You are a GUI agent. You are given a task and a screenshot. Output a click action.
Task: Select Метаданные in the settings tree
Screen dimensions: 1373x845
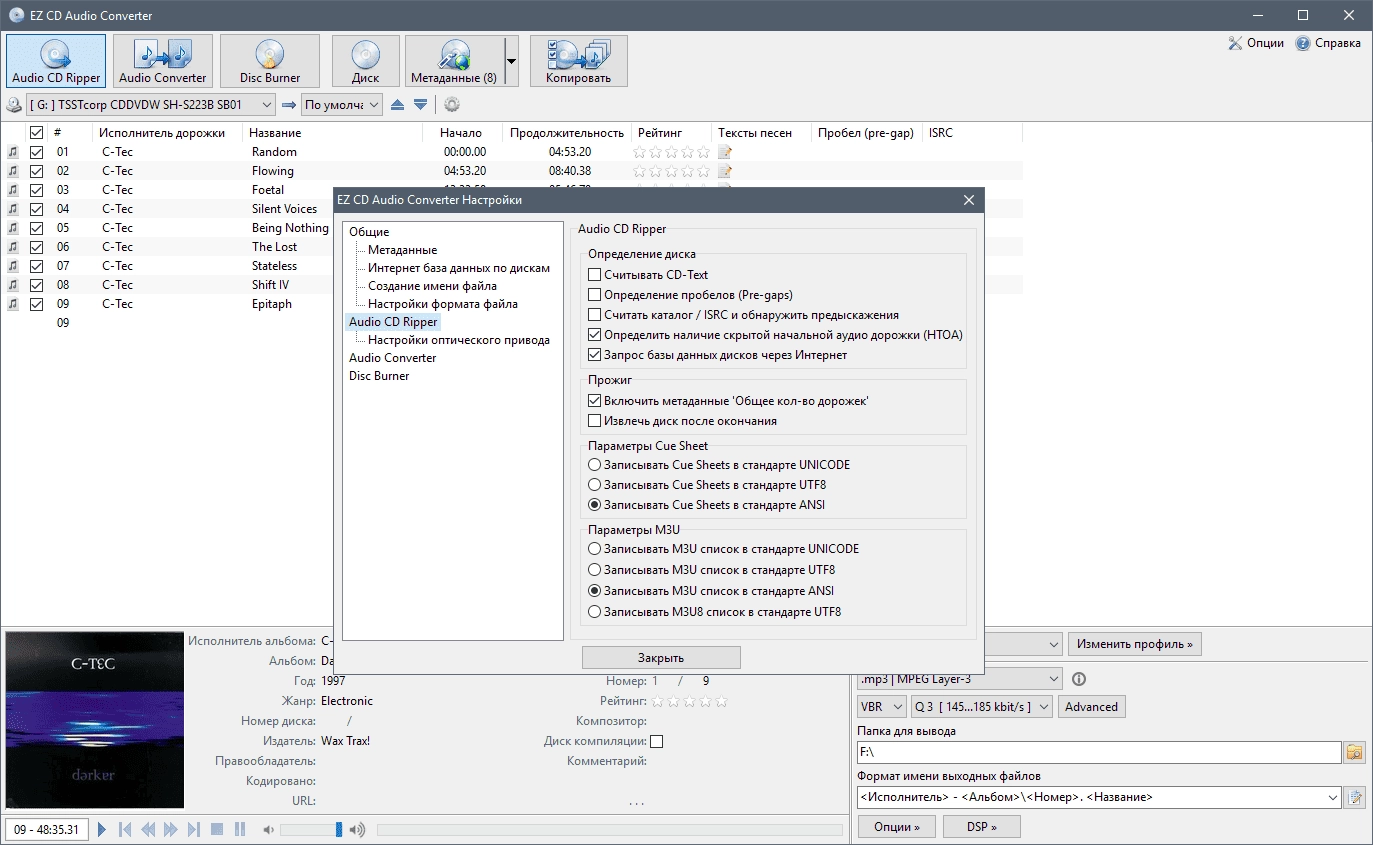402,250
